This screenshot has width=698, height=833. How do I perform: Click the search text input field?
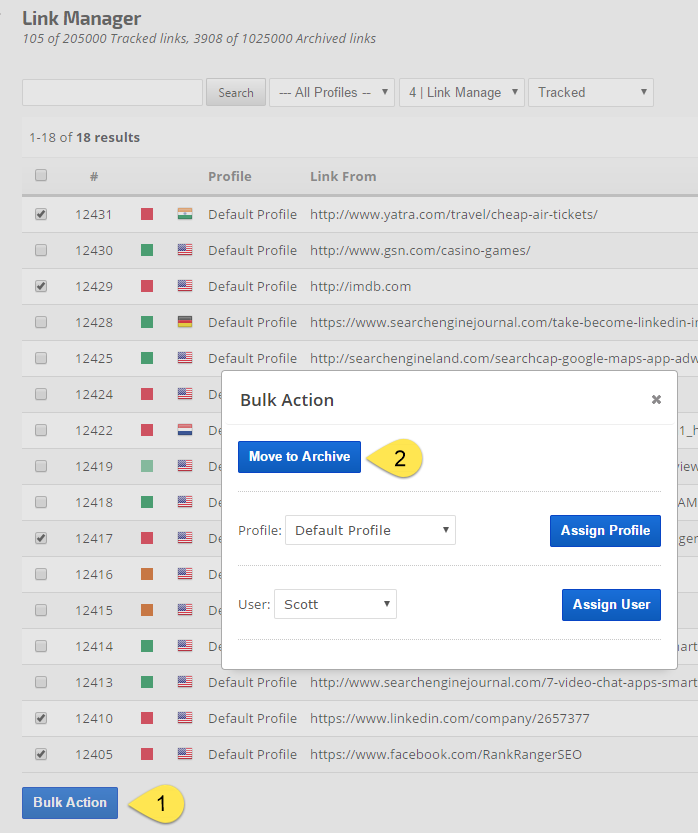coord(112,92)
